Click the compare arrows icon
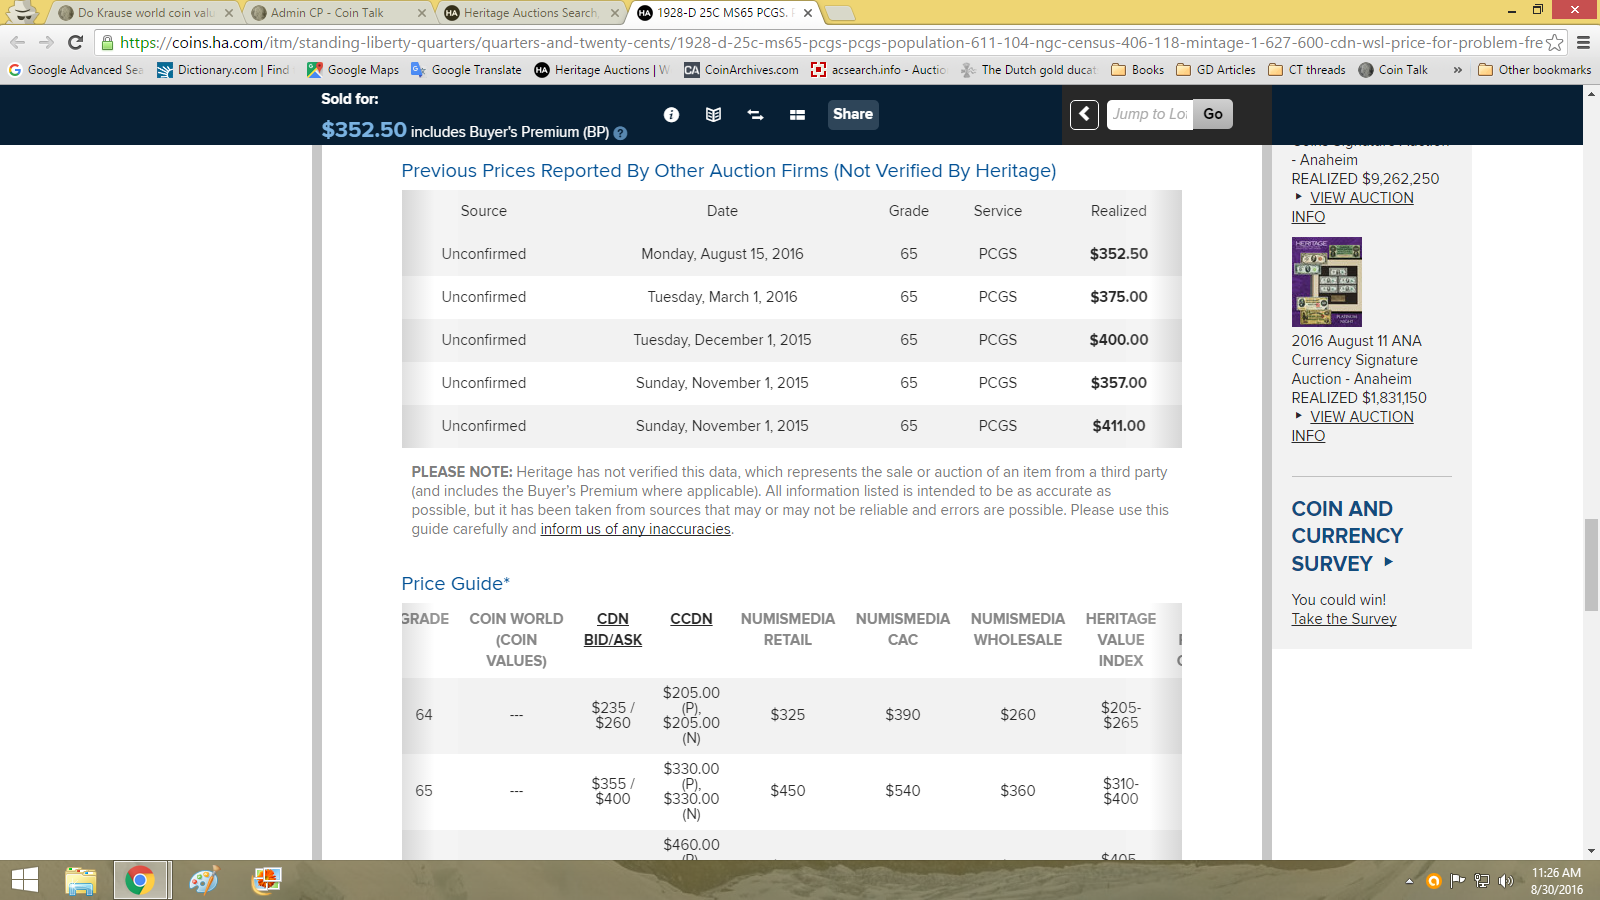Image resolution: width=1600 pixels, height=900 pixels. pyautogui.click(x=755, y=115)
